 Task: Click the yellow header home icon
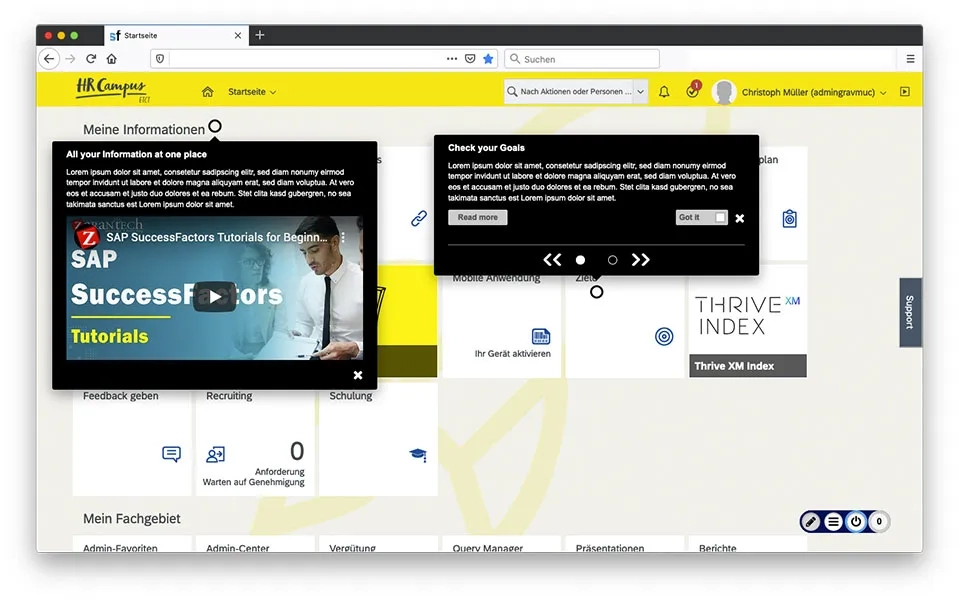[207, 92]
